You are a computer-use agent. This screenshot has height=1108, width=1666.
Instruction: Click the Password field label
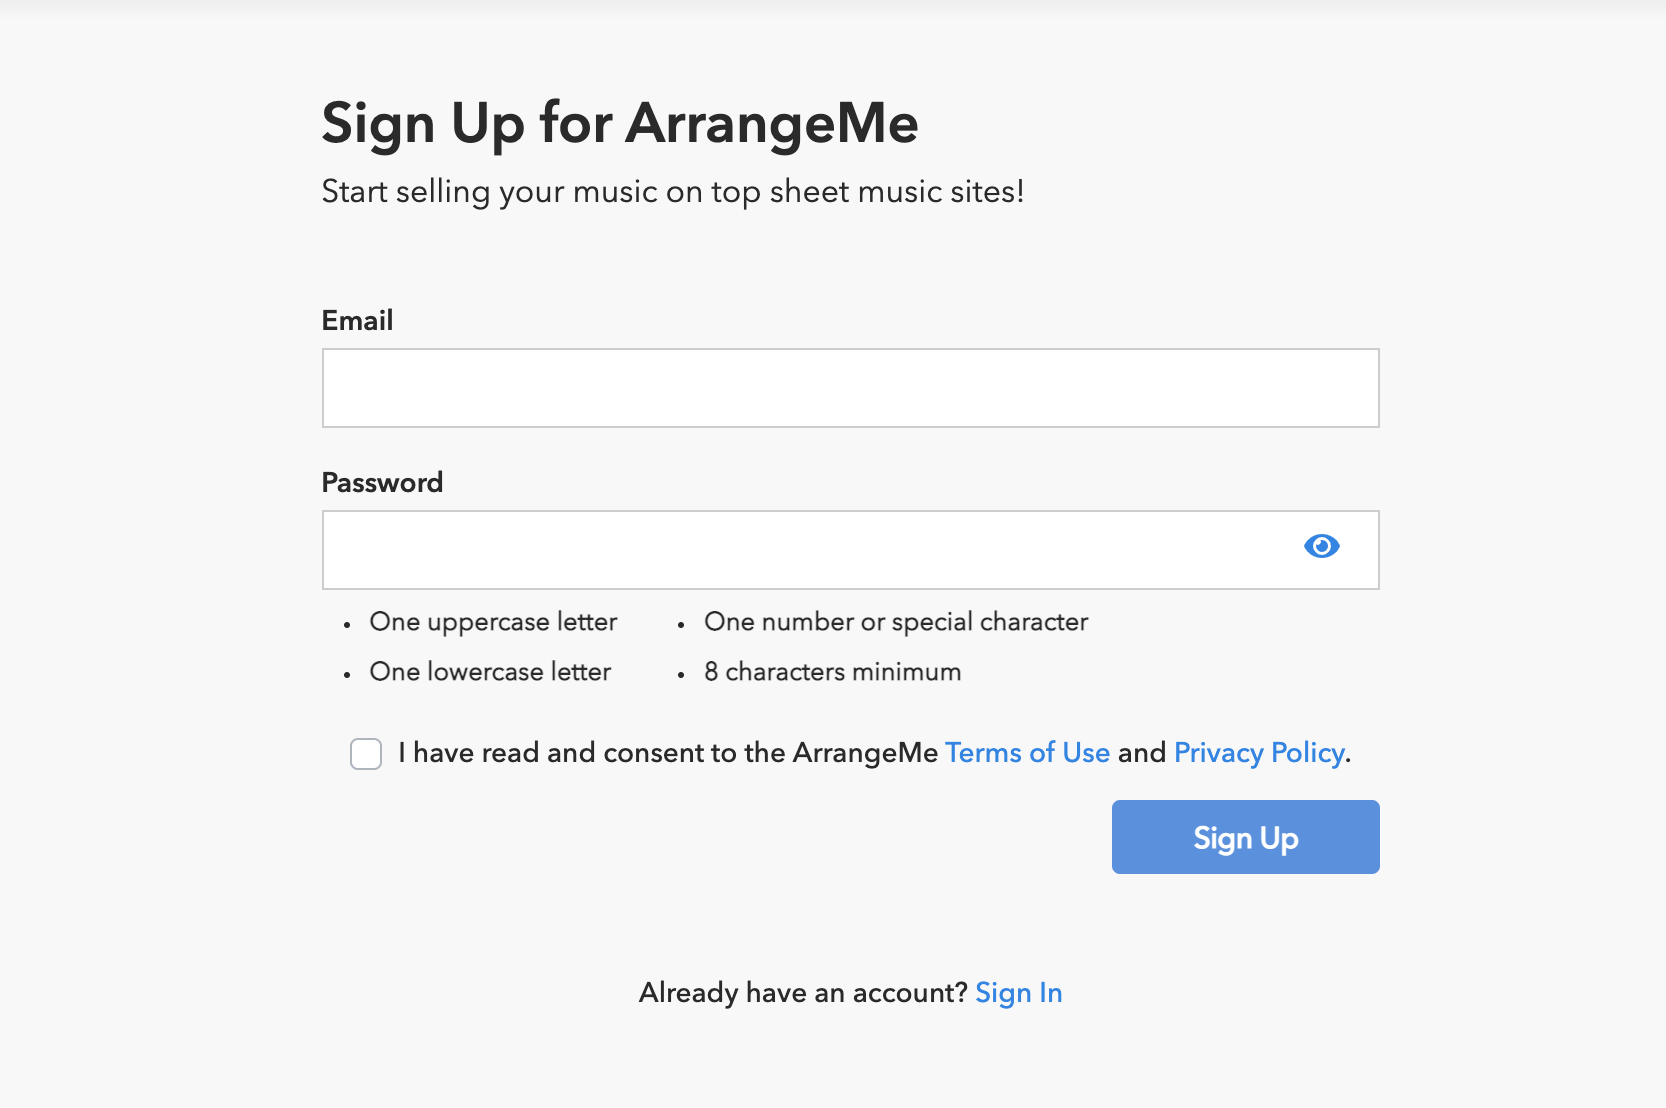pyautogui.click(x=382, y=482)
